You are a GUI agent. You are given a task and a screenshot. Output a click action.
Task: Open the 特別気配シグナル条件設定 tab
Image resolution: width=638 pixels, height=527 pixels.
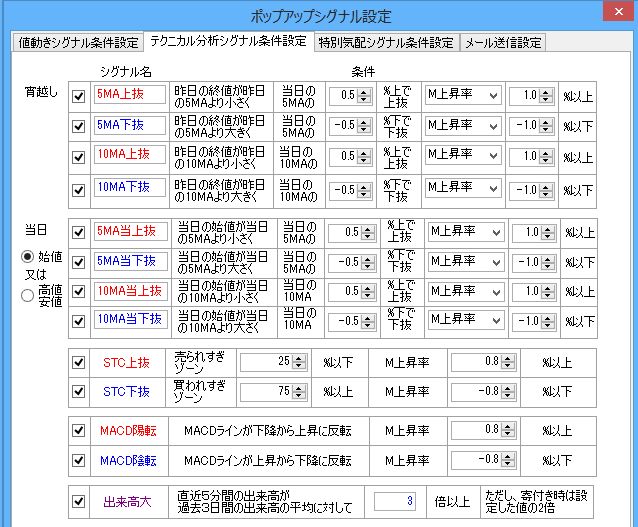386,43
